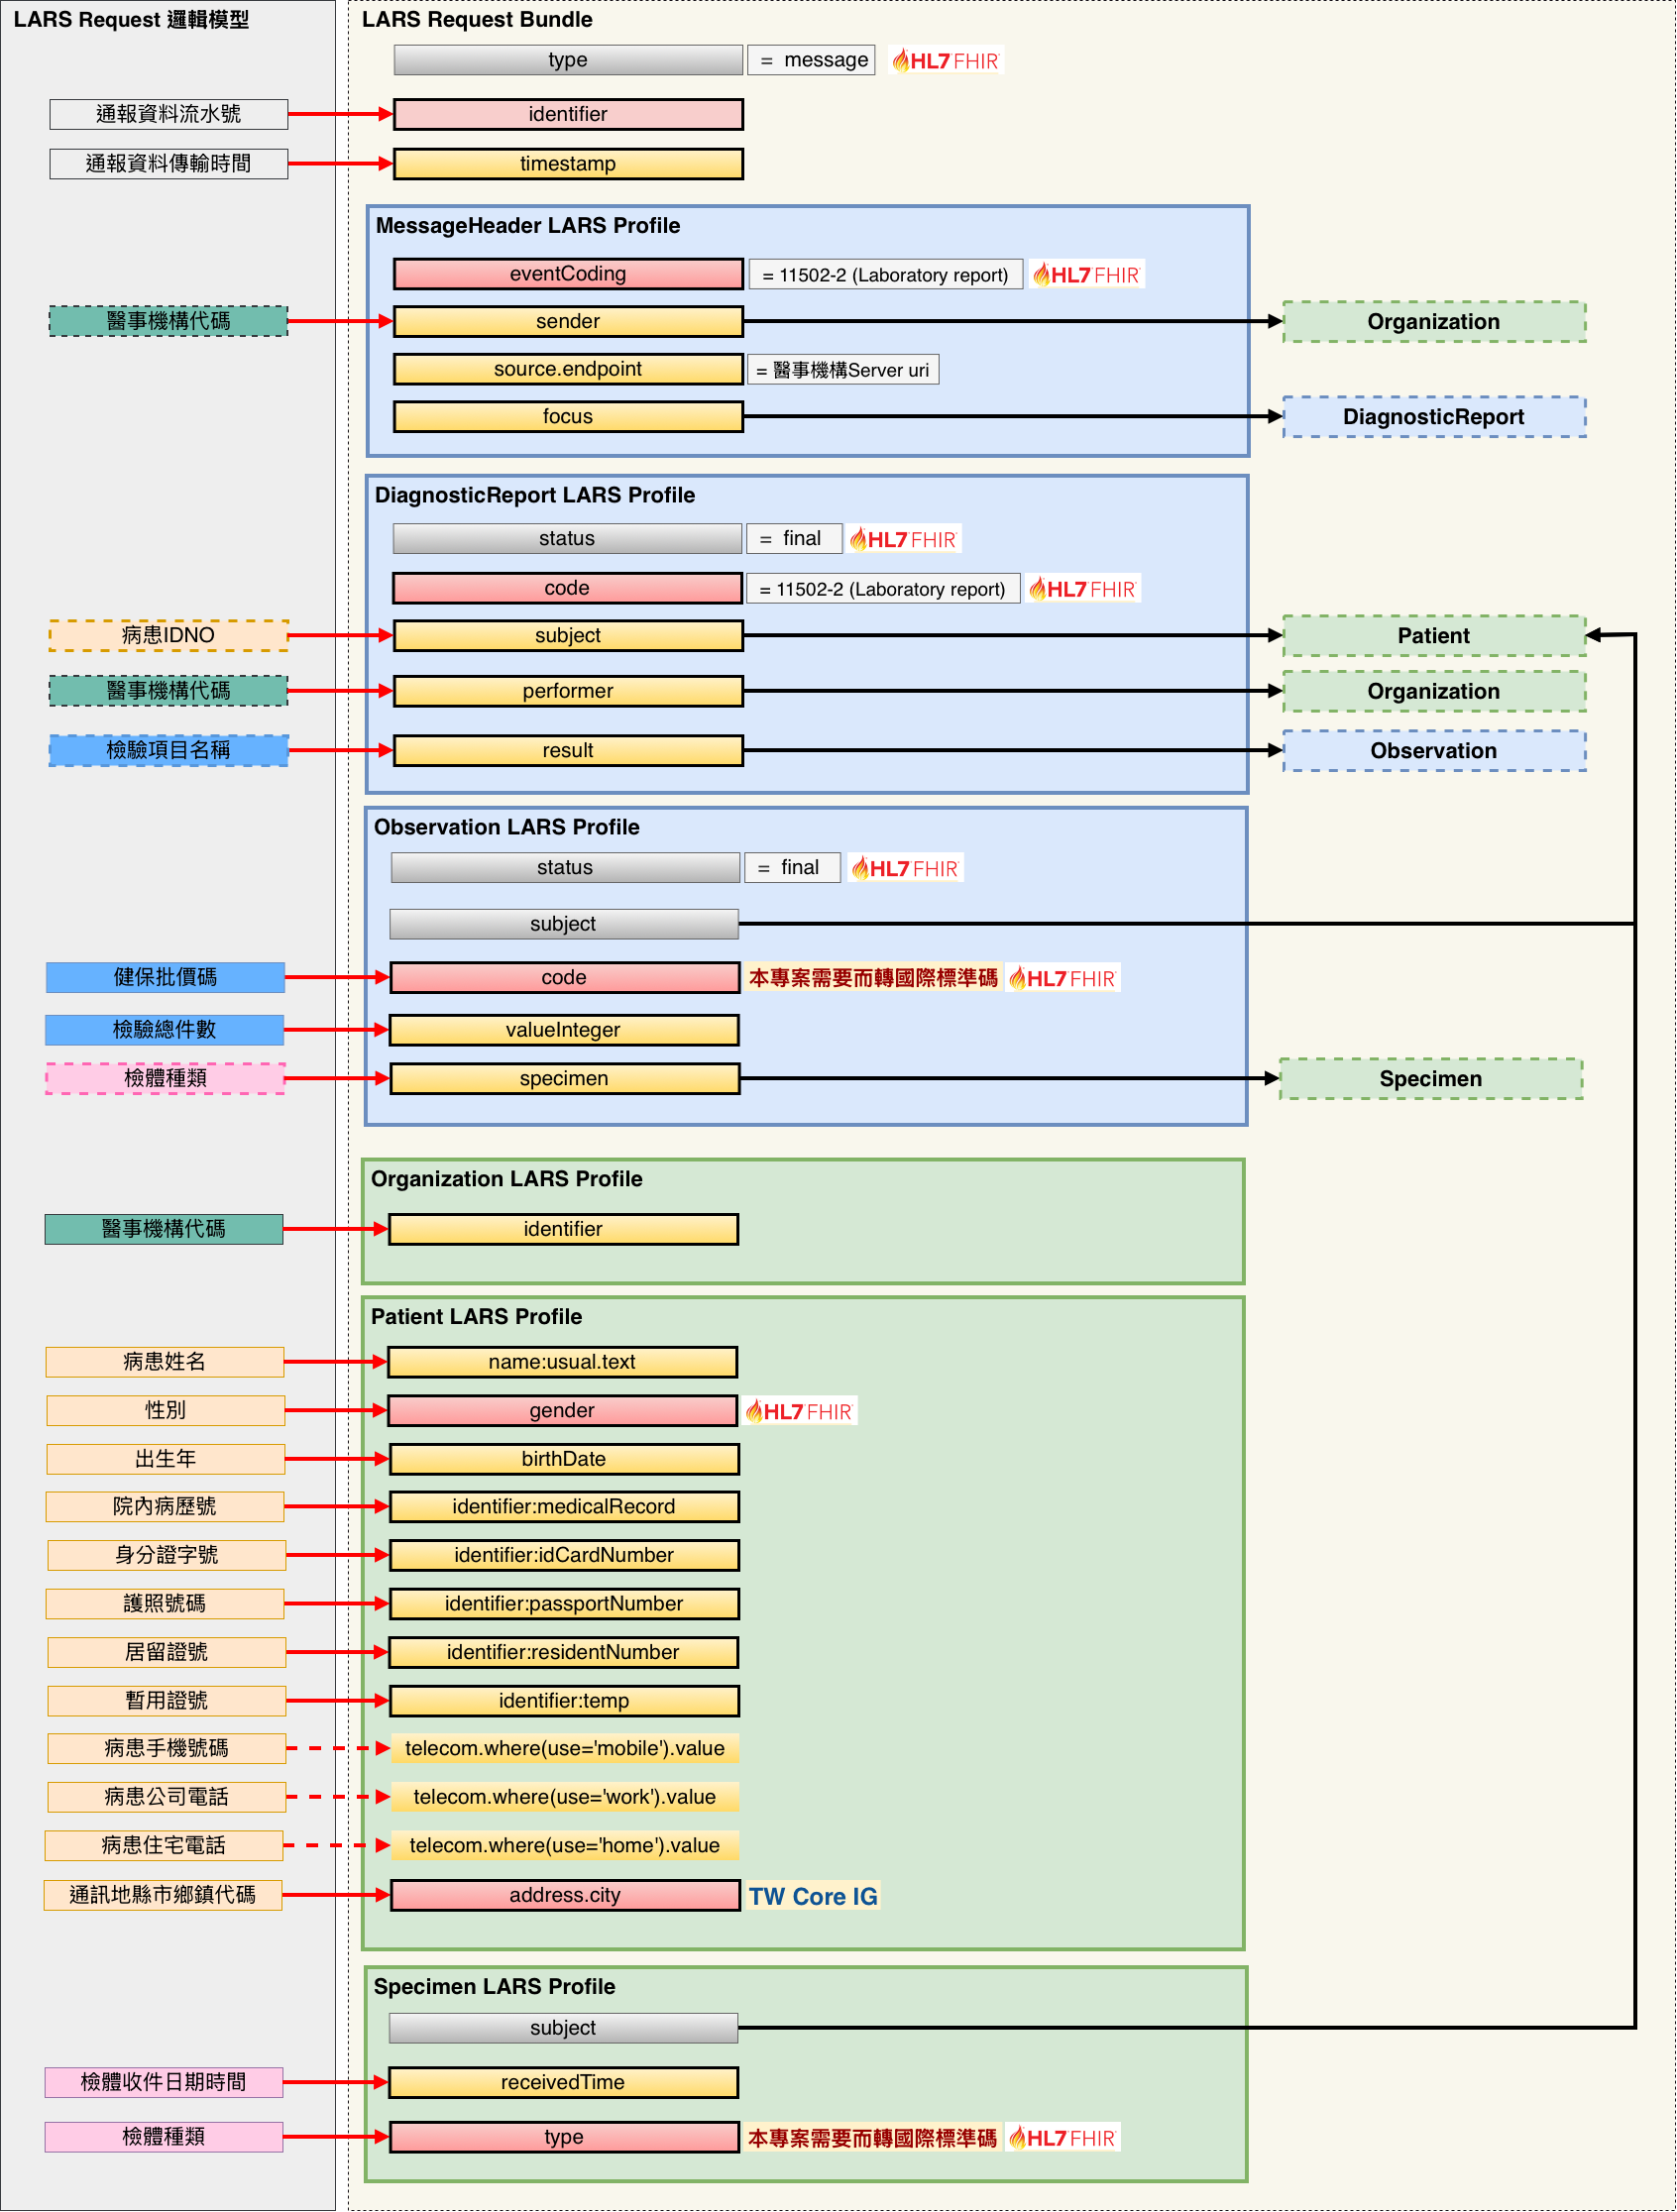This screenshot has width=1677, height=2212.
Task: Click the identifier:temp element
Action: 564,1701
